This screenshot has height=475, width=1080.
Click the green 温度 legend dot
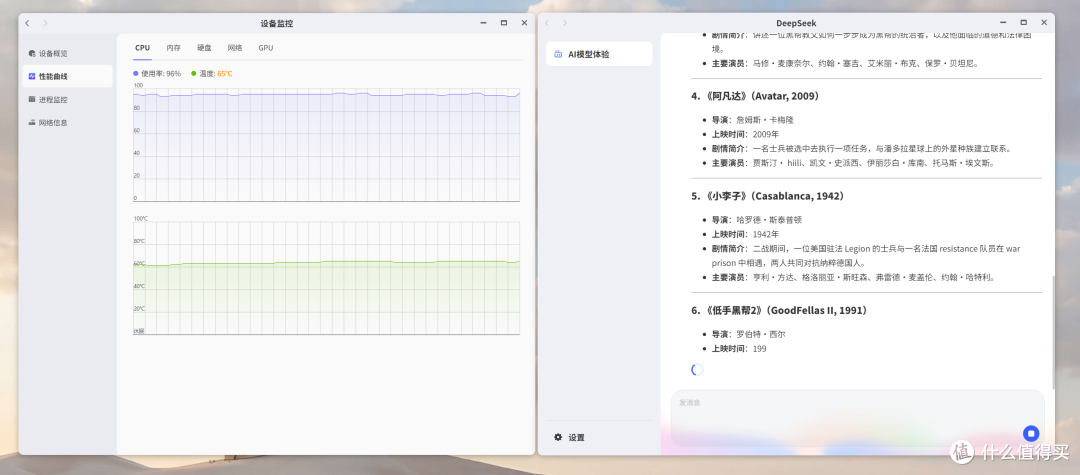(x=194, y=74)
